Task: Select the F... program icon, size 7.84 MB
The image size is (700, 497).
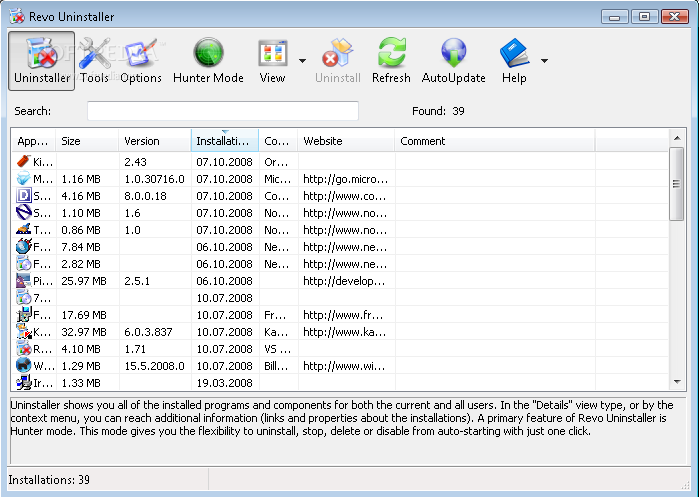Action: tap(24, 246)
